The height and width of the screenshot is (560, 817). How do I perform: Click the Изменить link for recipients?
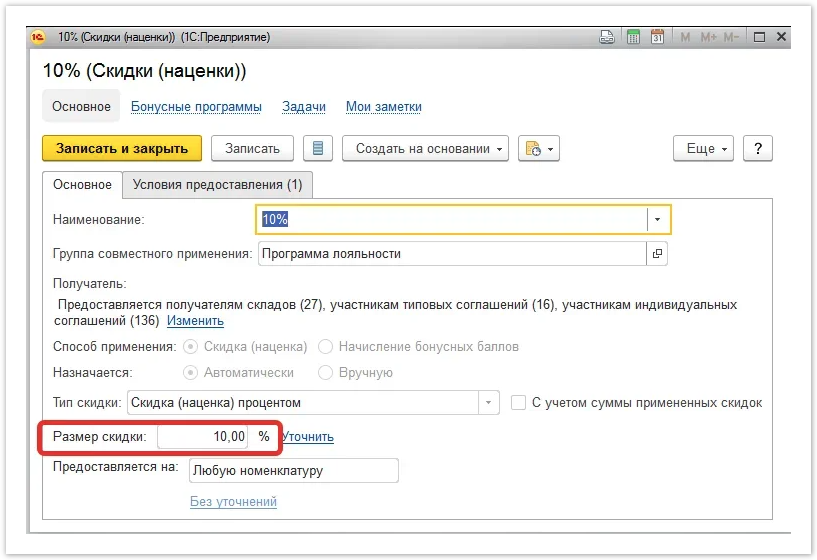point(195,321)
